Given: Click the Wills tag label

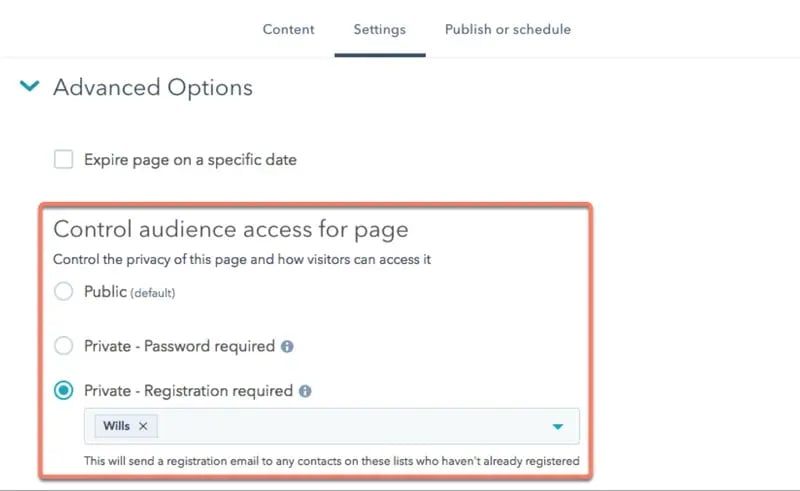Looking at the screenshot, I should pos(117,426).
